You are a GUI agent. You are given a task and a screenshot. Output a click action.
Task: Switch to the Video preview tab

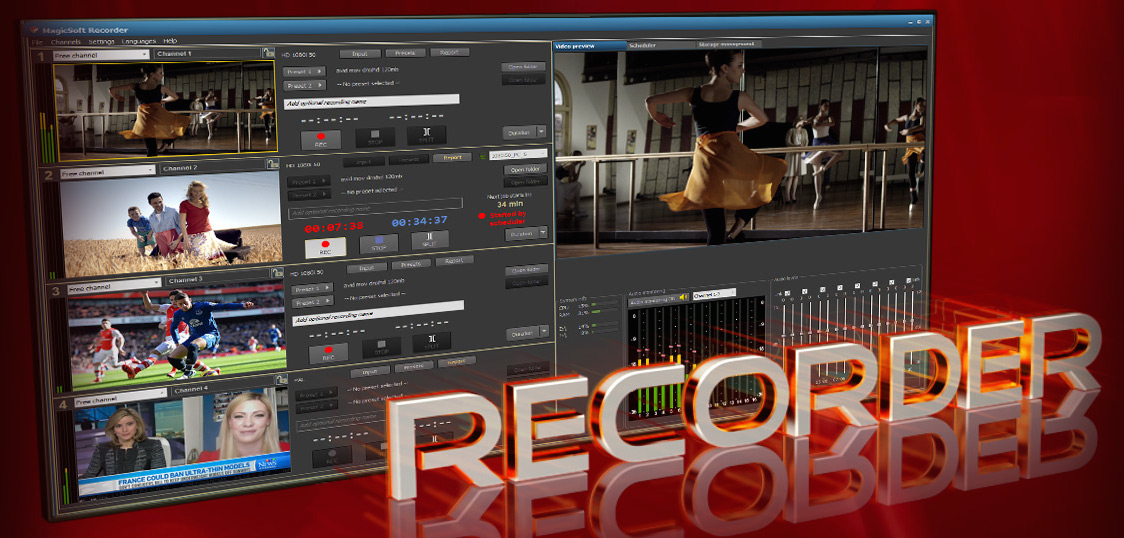click(590, 45)
